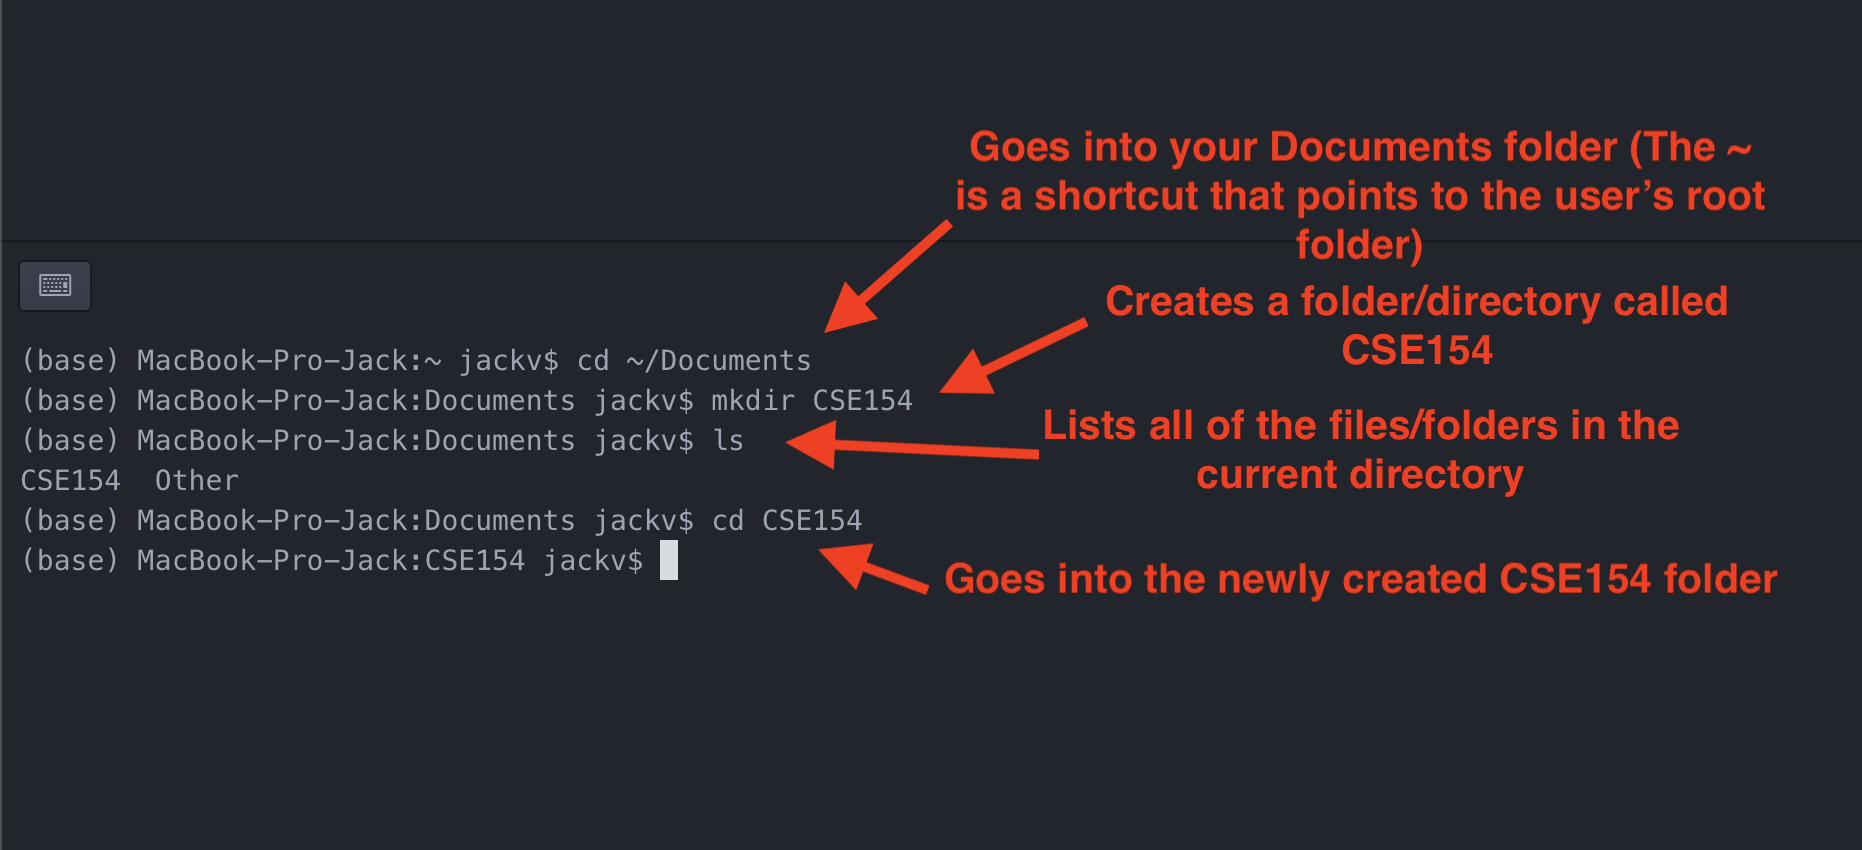Click the tilde symbol in the red annotation
This screenshot has height=850, width=1862.
1739,150
